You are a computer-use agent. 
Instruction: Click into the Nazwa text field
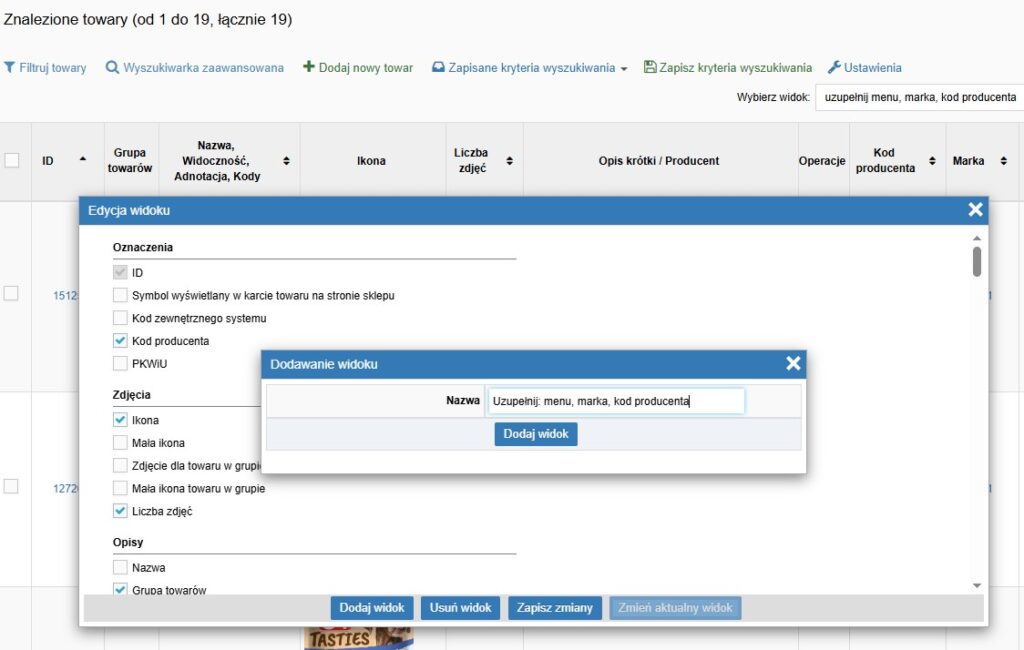click(615, 401)
